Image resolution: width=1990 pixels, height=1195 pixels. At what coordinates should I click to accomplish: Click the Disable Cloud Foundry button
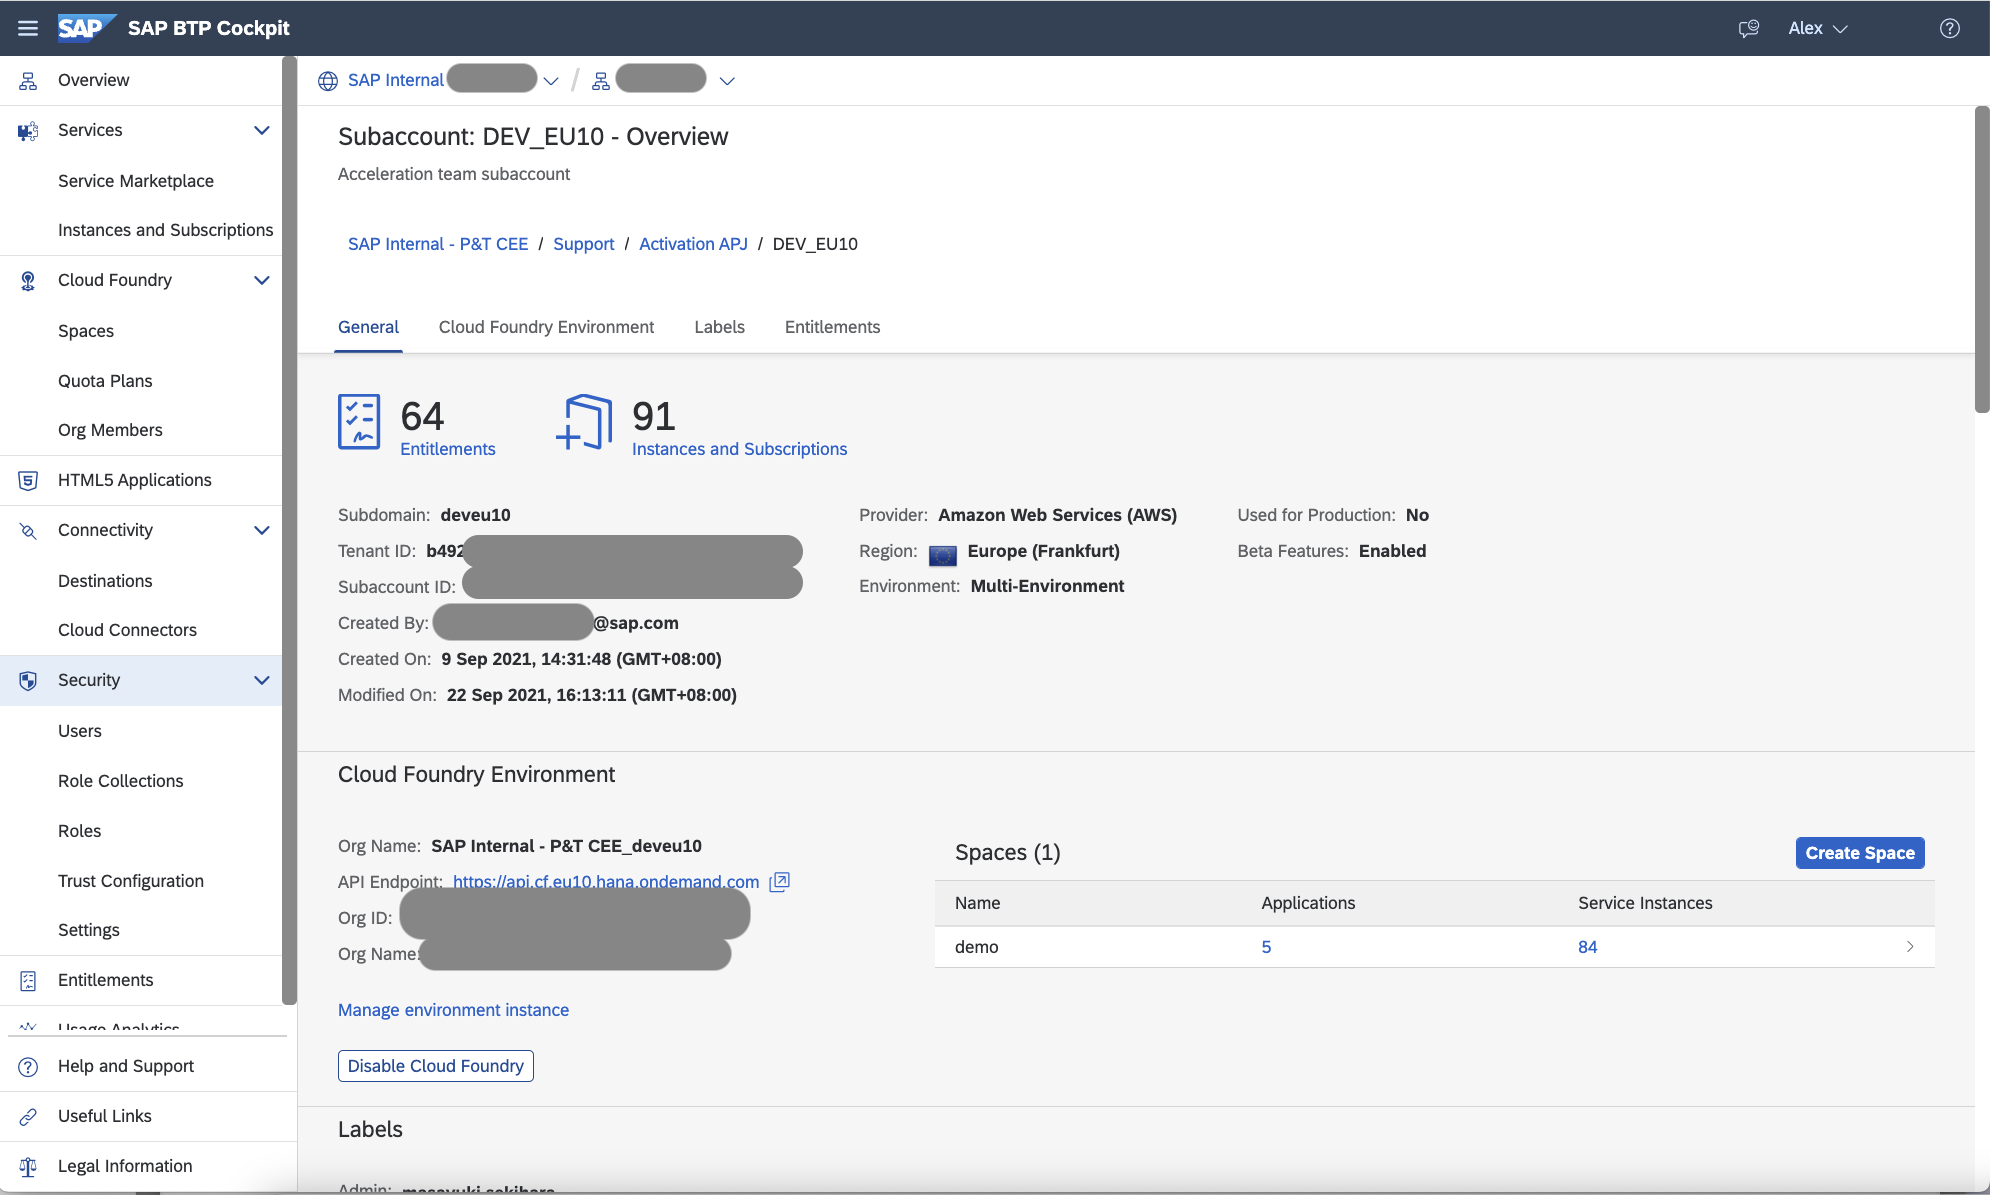pyautogui.click(x=435, y=1066)
